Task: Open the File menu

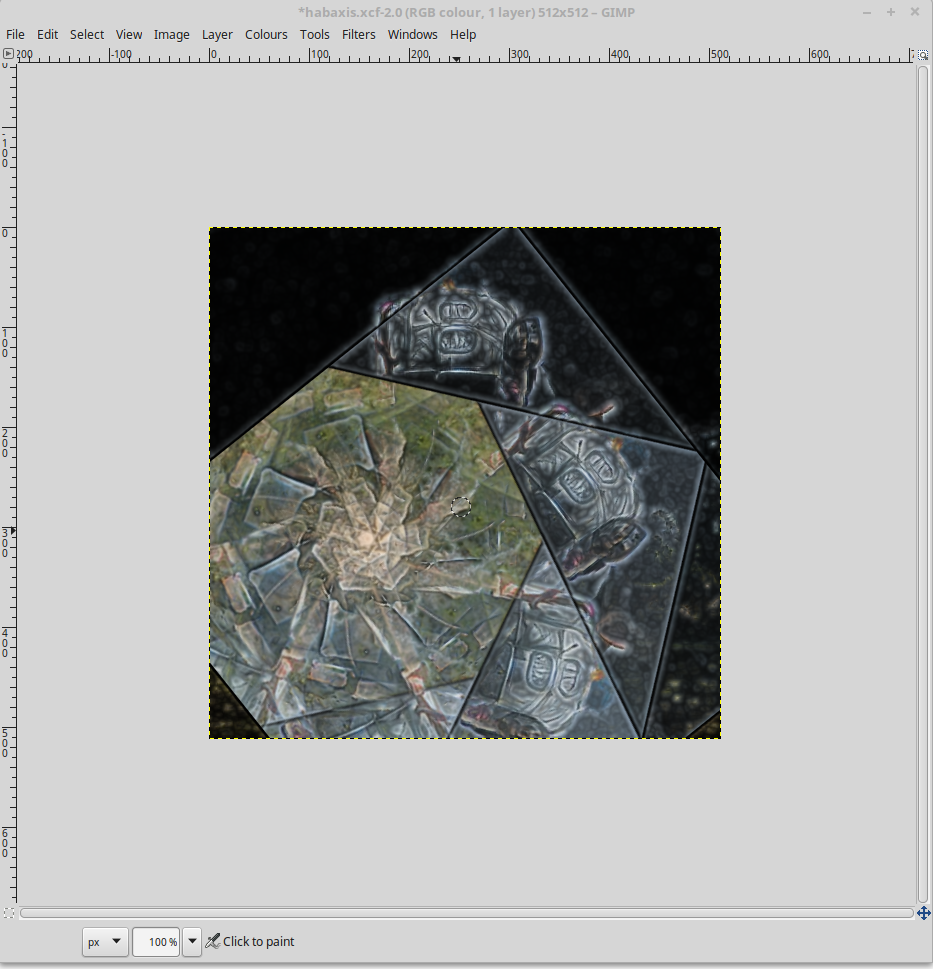Action: tap(15, 34)
